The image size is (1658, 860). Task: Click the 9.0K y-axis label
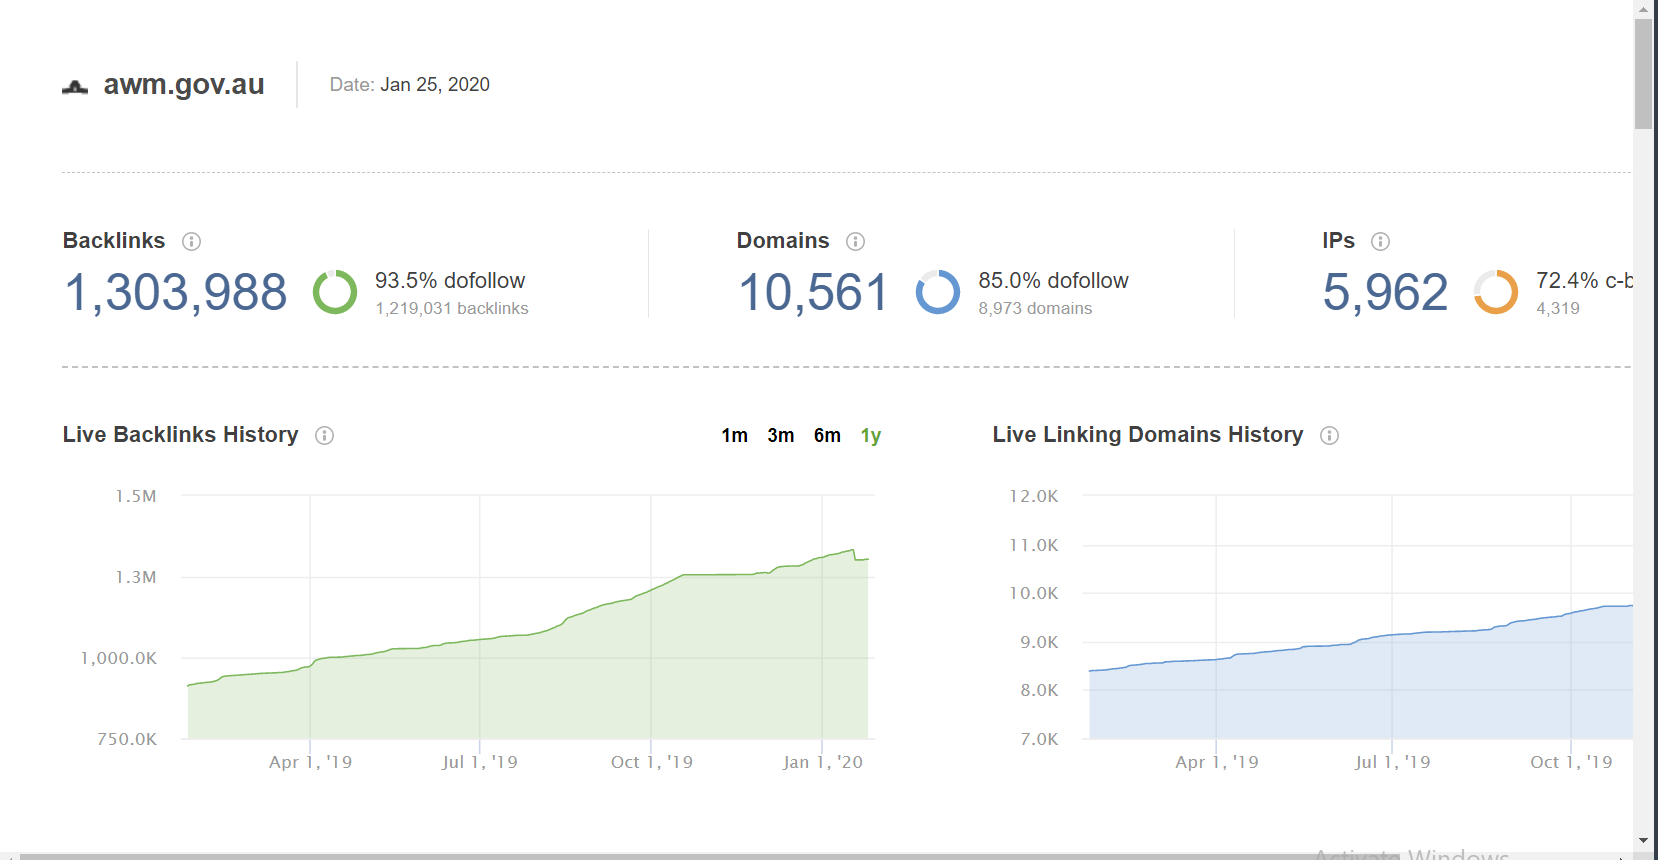tap(1039, 642)
